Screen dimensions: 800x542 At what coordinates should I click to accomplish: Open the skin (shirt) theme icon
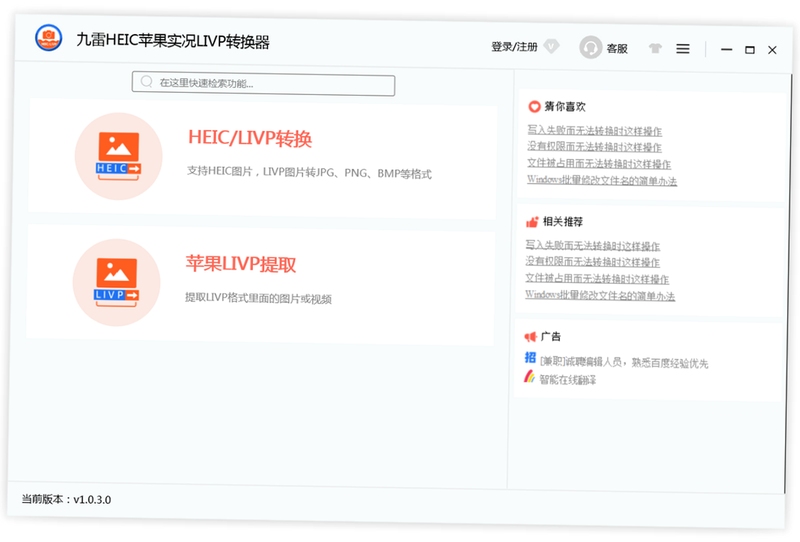click(x=655, y=48)
